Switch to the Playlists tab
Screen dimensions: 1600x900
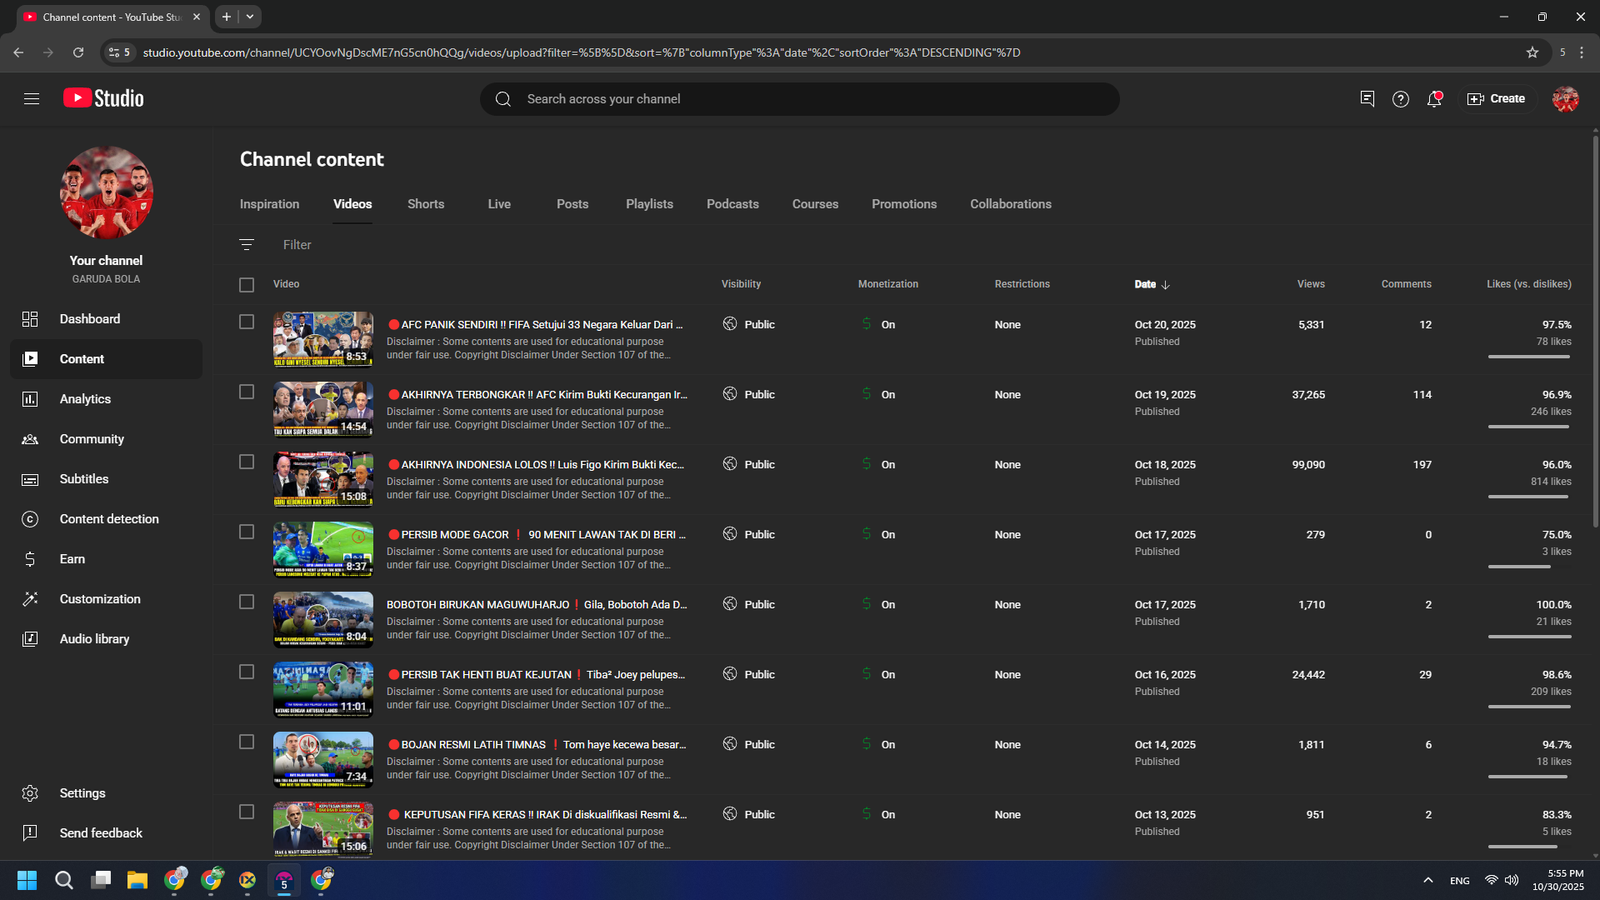tap(649, 204)
